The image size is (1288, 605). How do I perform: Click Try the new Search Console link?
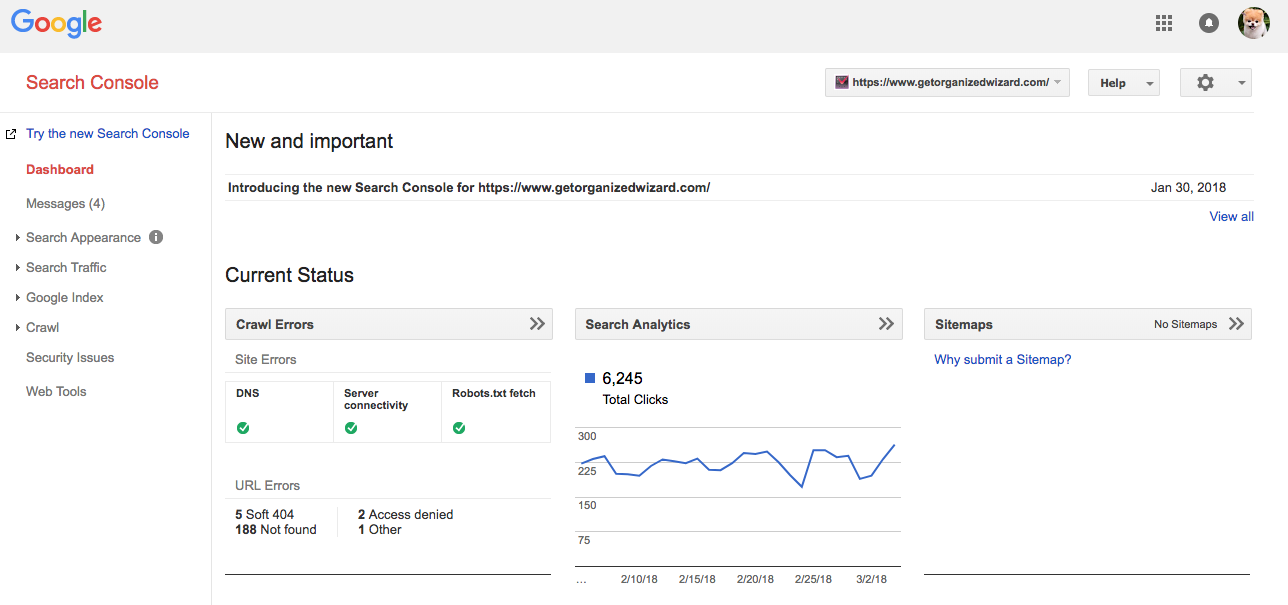[x=107, y=133]
